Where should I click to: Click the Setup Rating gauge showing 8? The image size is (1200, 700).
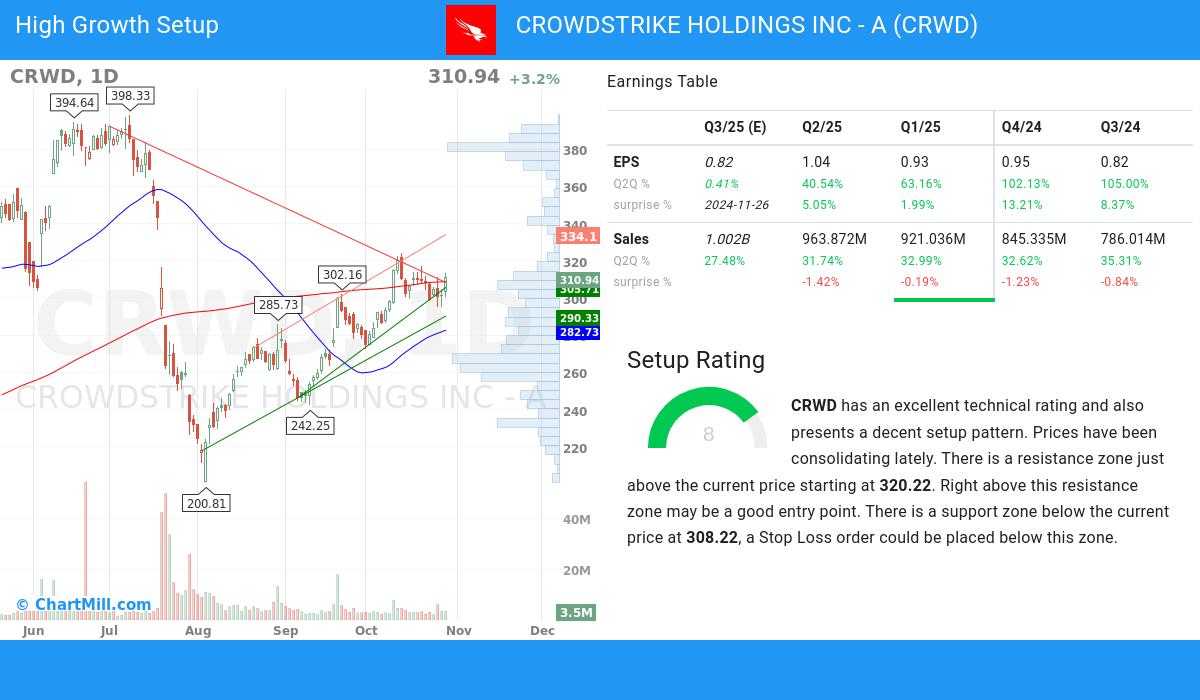(x=708, y=418)
